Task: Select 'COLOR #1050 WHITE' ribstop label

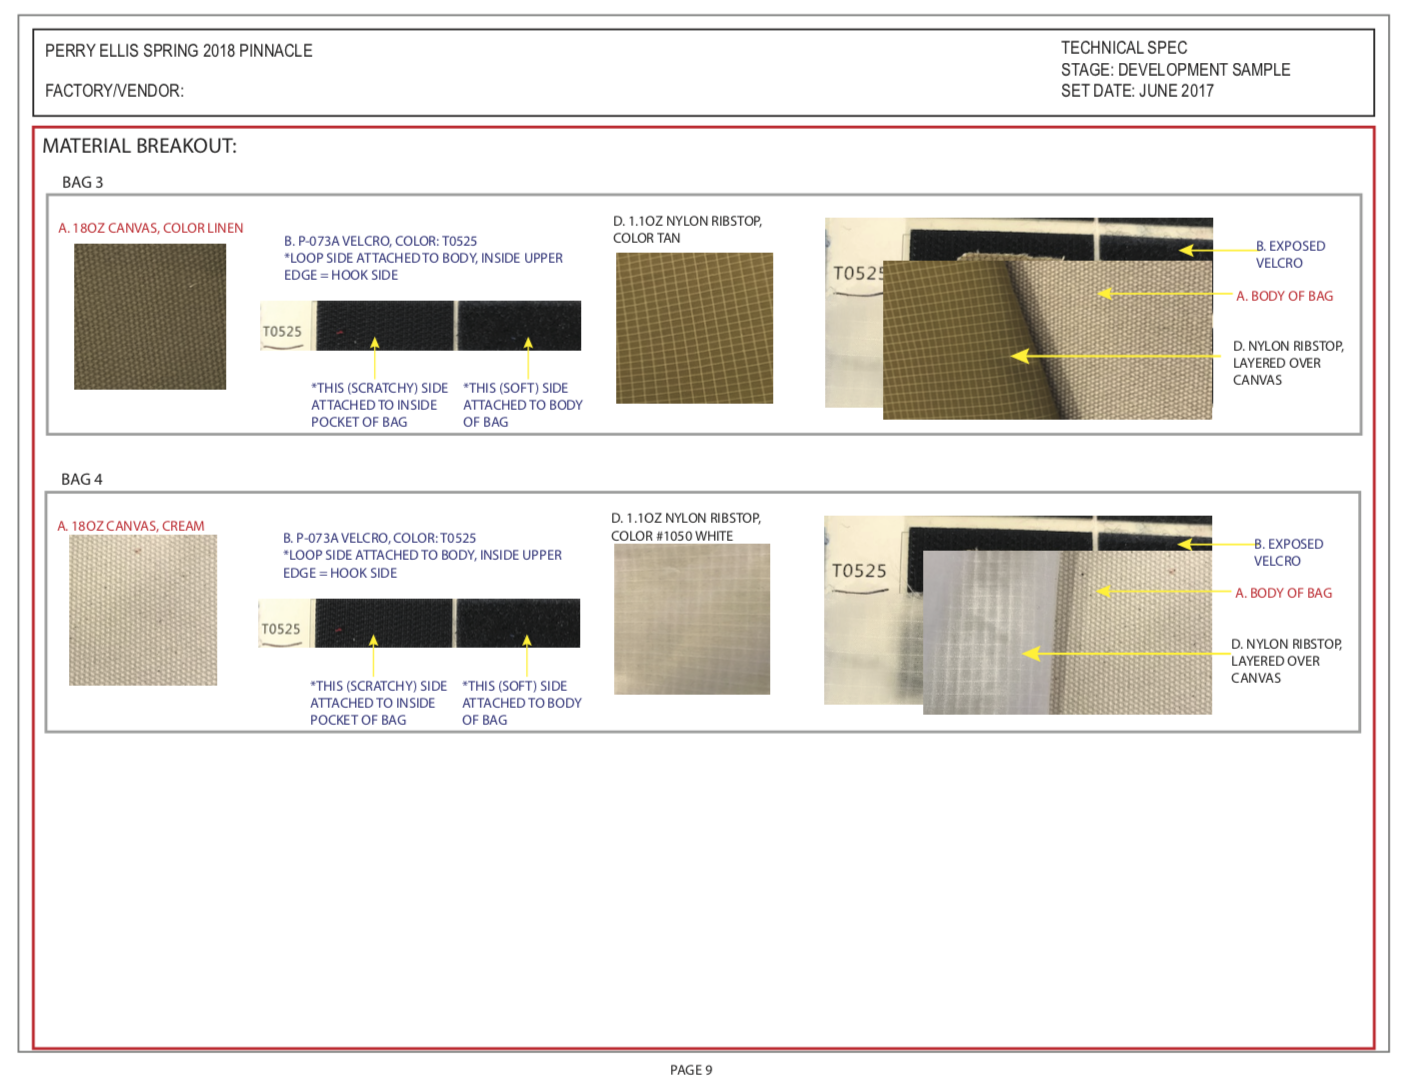Action: point(672,536)
